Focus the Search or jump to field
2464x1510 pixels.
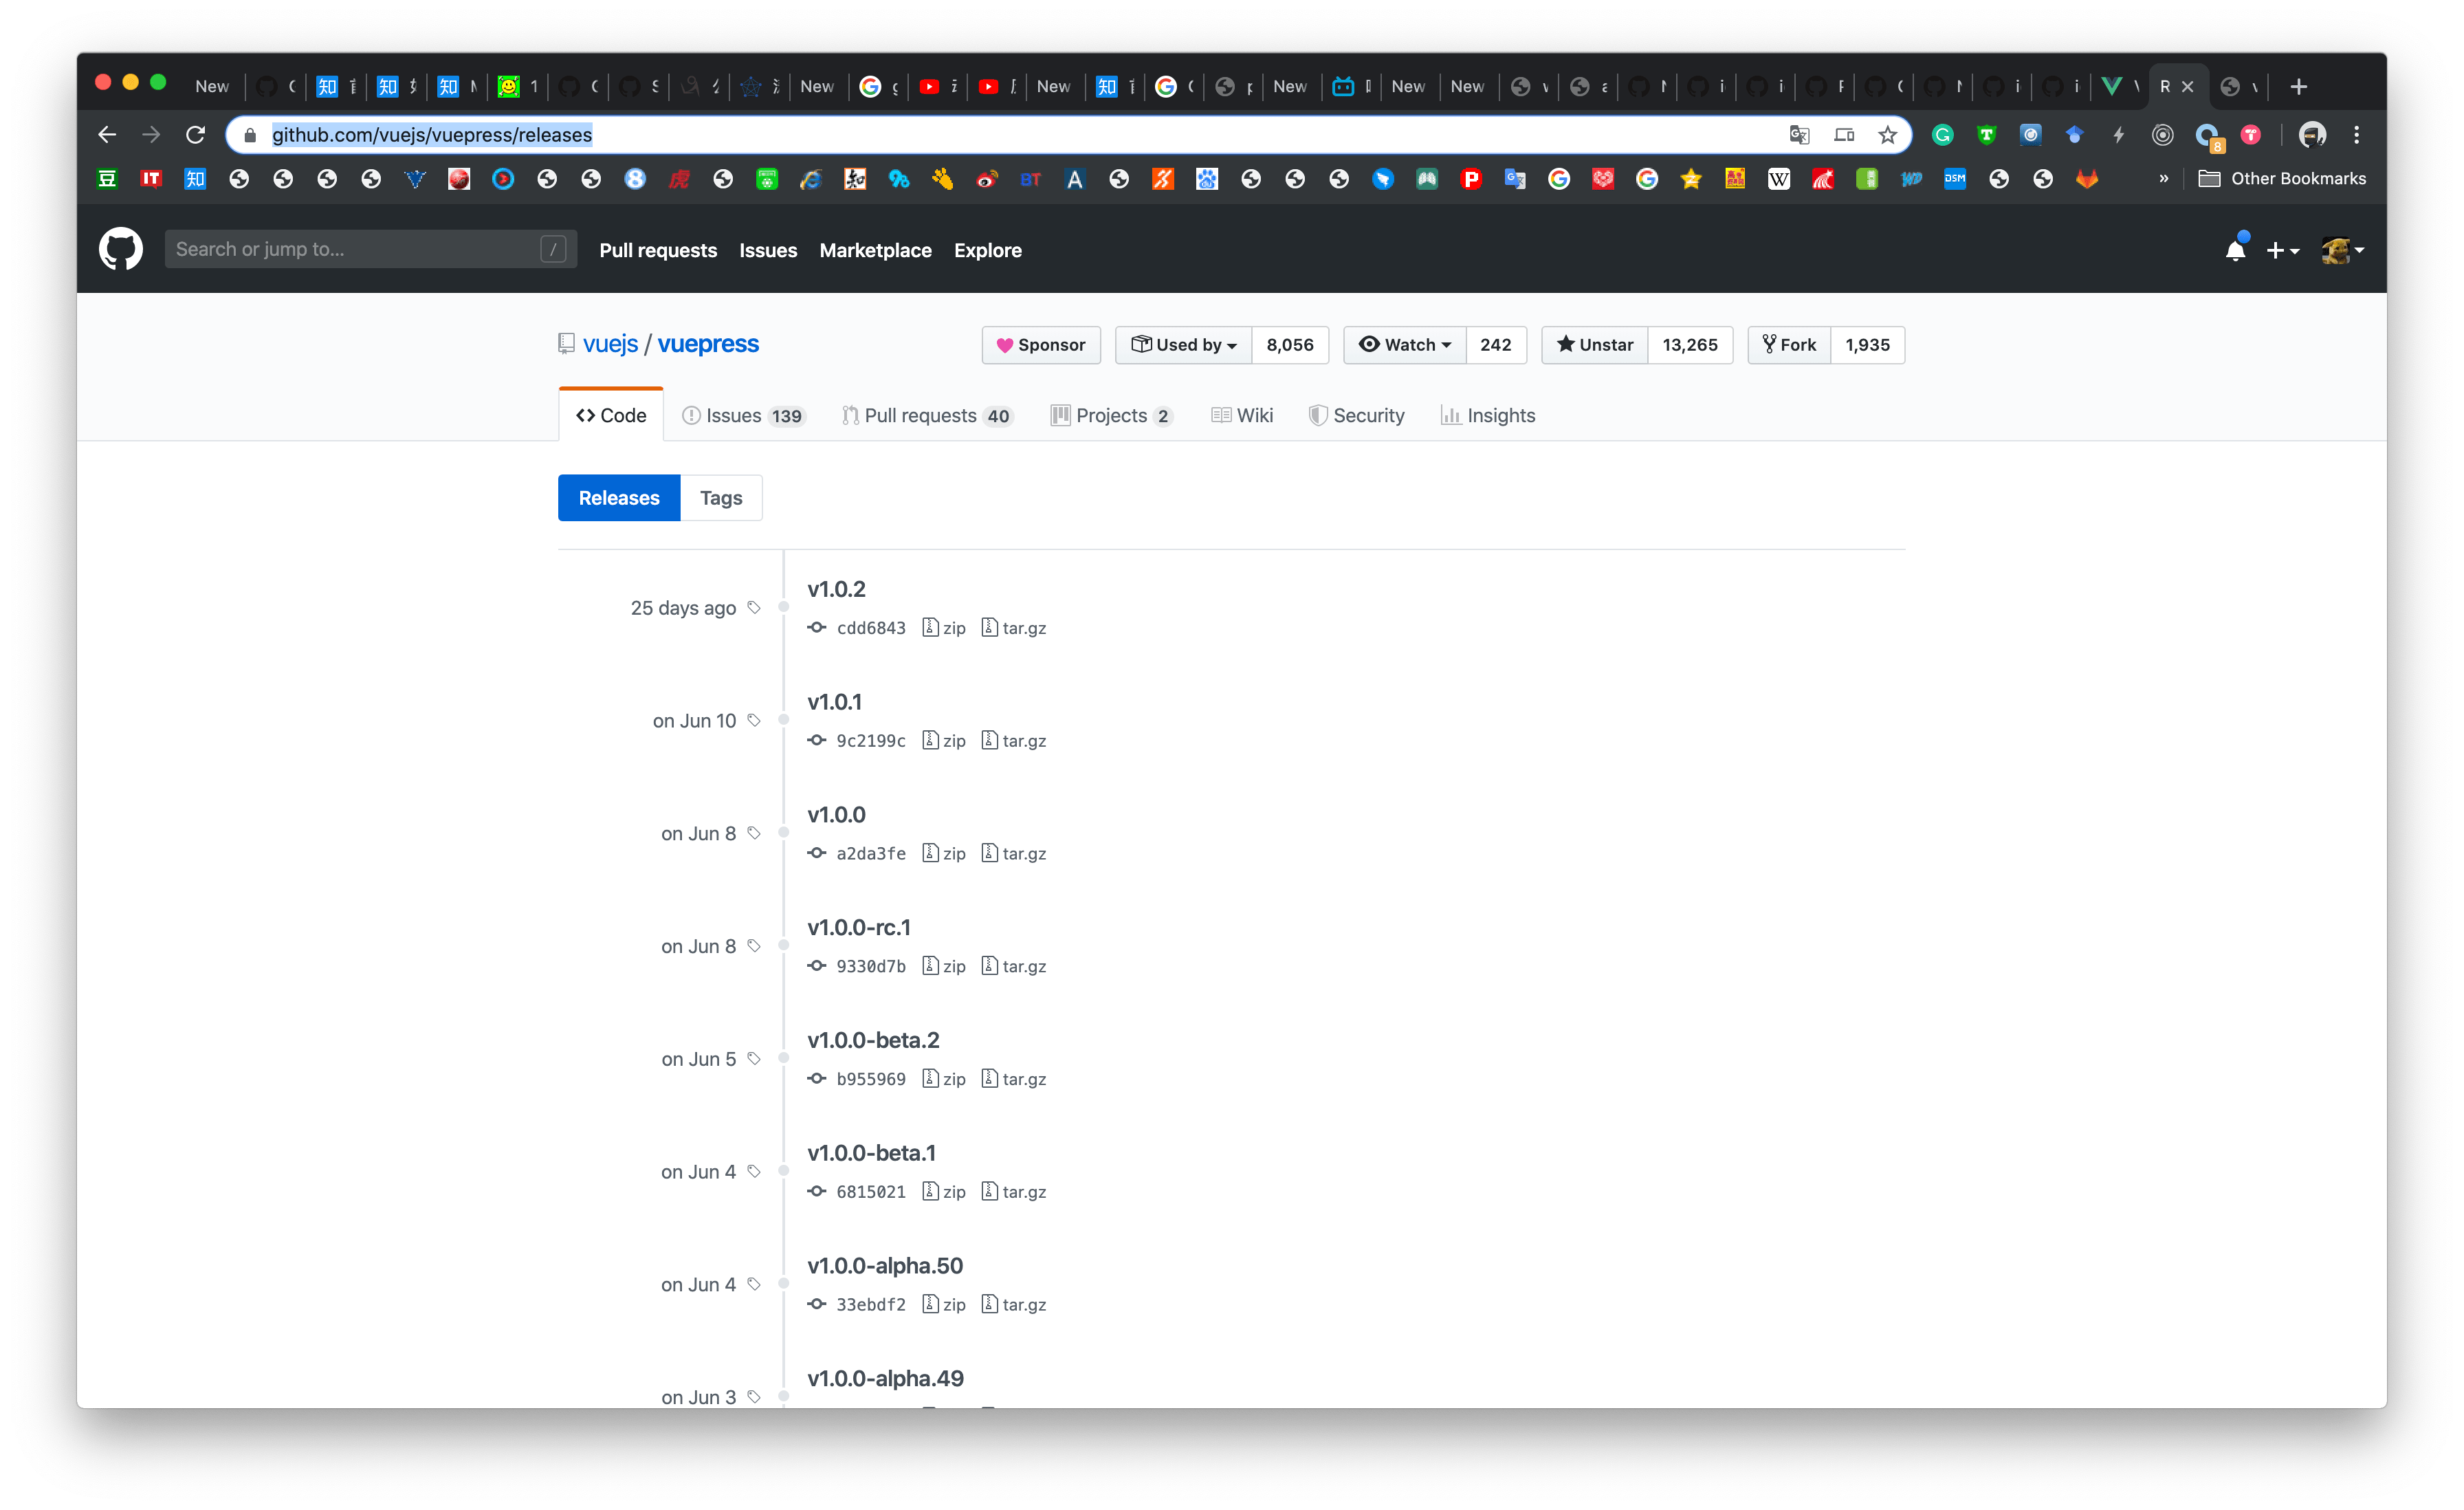(370, 249)
